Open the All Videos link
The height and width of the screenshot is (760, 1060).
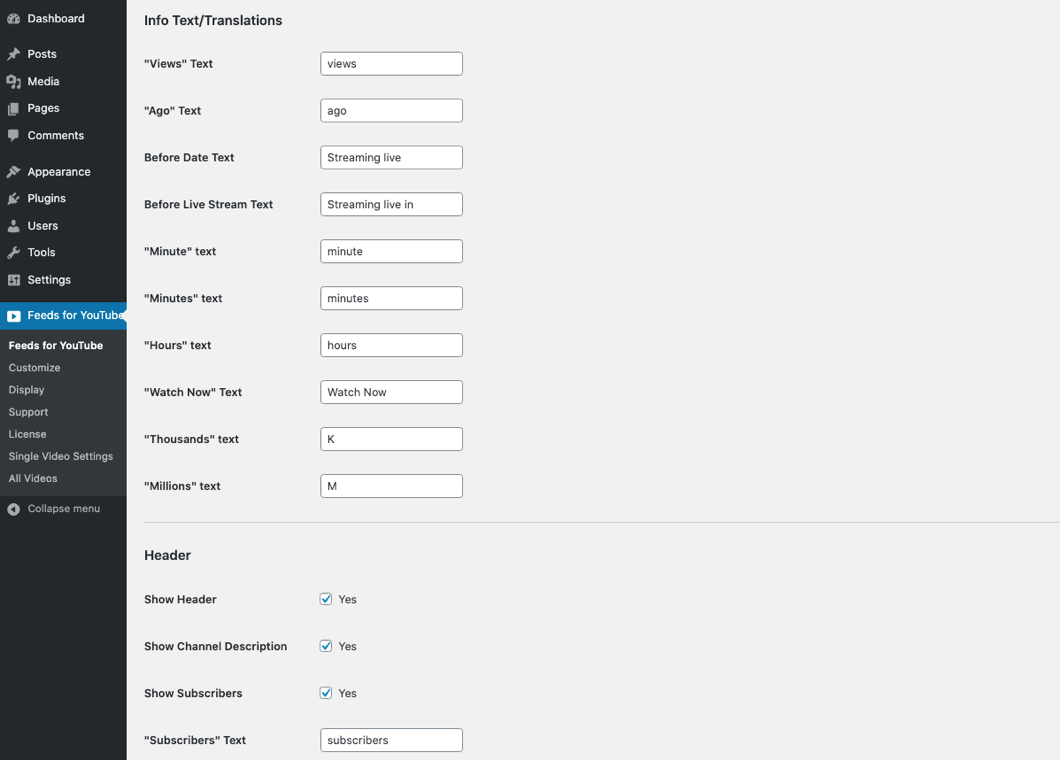[x=33, y=478]
